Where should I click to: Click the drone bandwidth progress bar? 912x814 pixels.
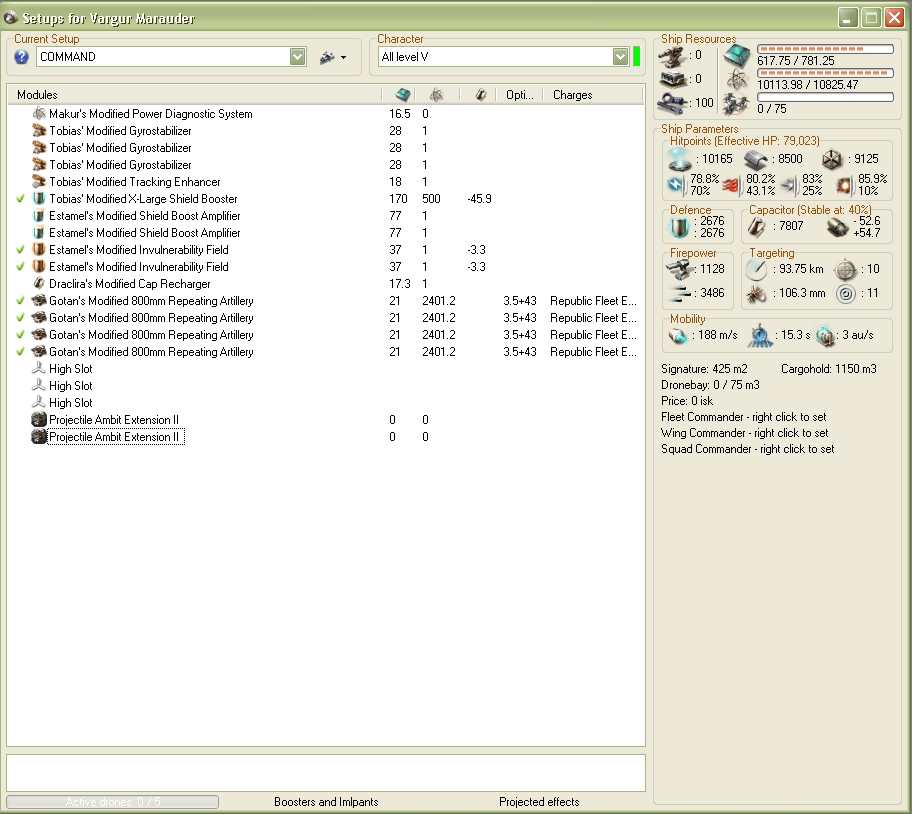[x=825, y=97]
